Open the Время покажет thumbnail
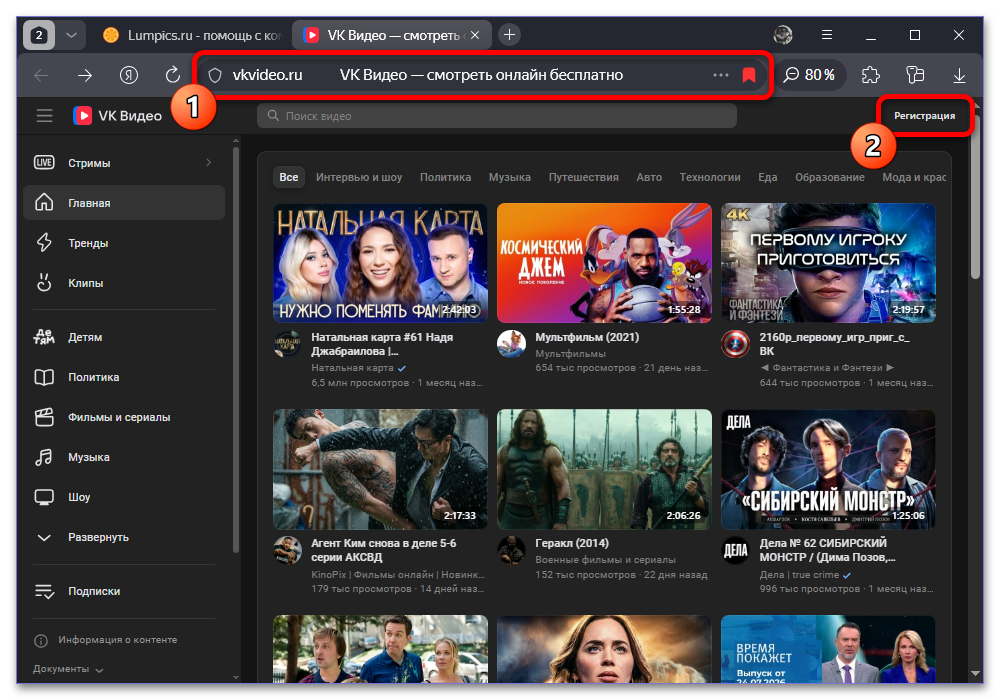1000x700 pixels. pyautogui.click(x=828, y=649)
